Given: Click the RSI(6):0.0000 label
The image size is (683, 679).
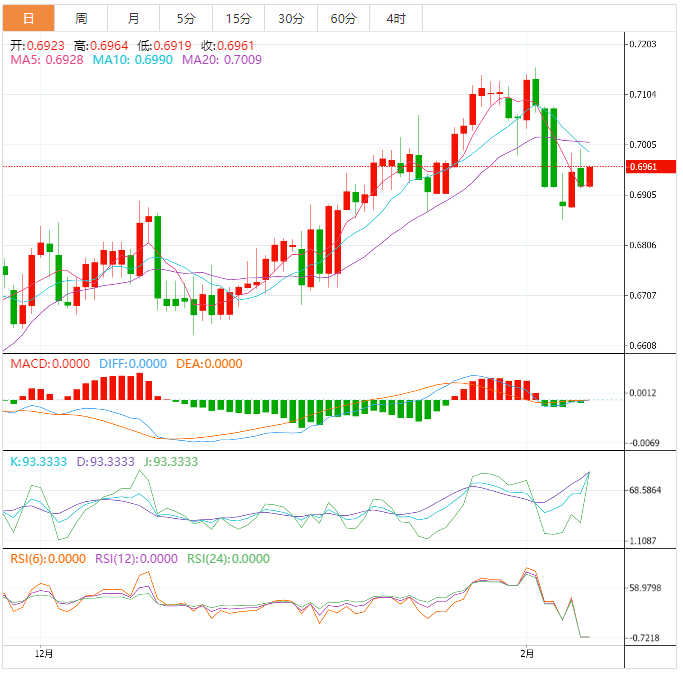Looking at the screenshot, I should 48,559.
